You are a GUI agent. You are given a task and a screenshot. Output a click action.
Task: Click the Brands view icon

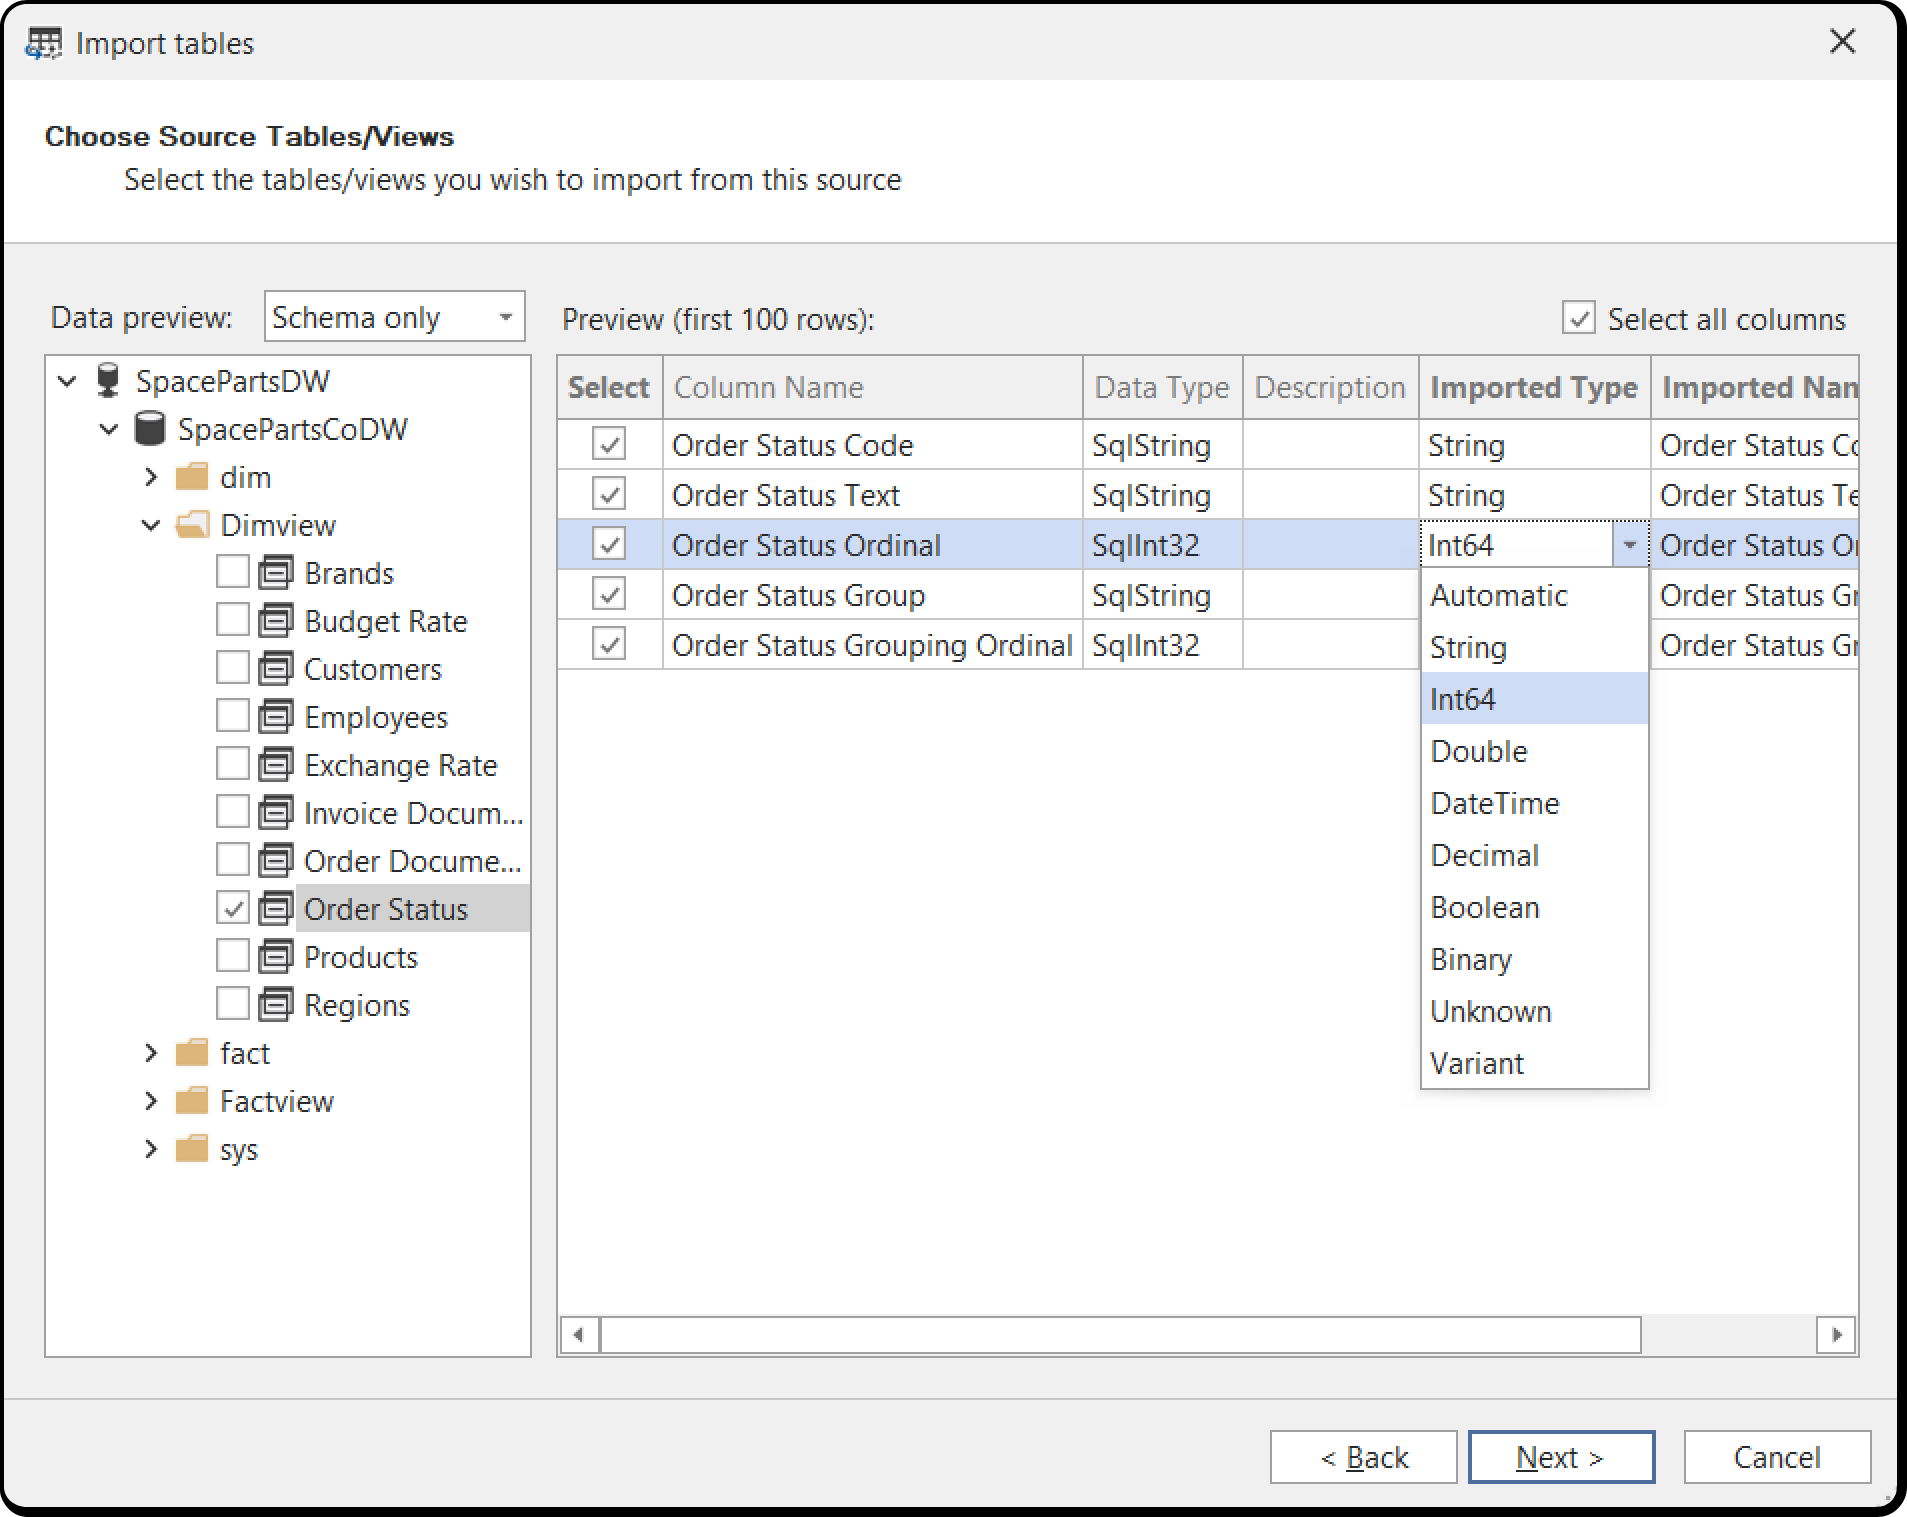click(x=275, y=573)
